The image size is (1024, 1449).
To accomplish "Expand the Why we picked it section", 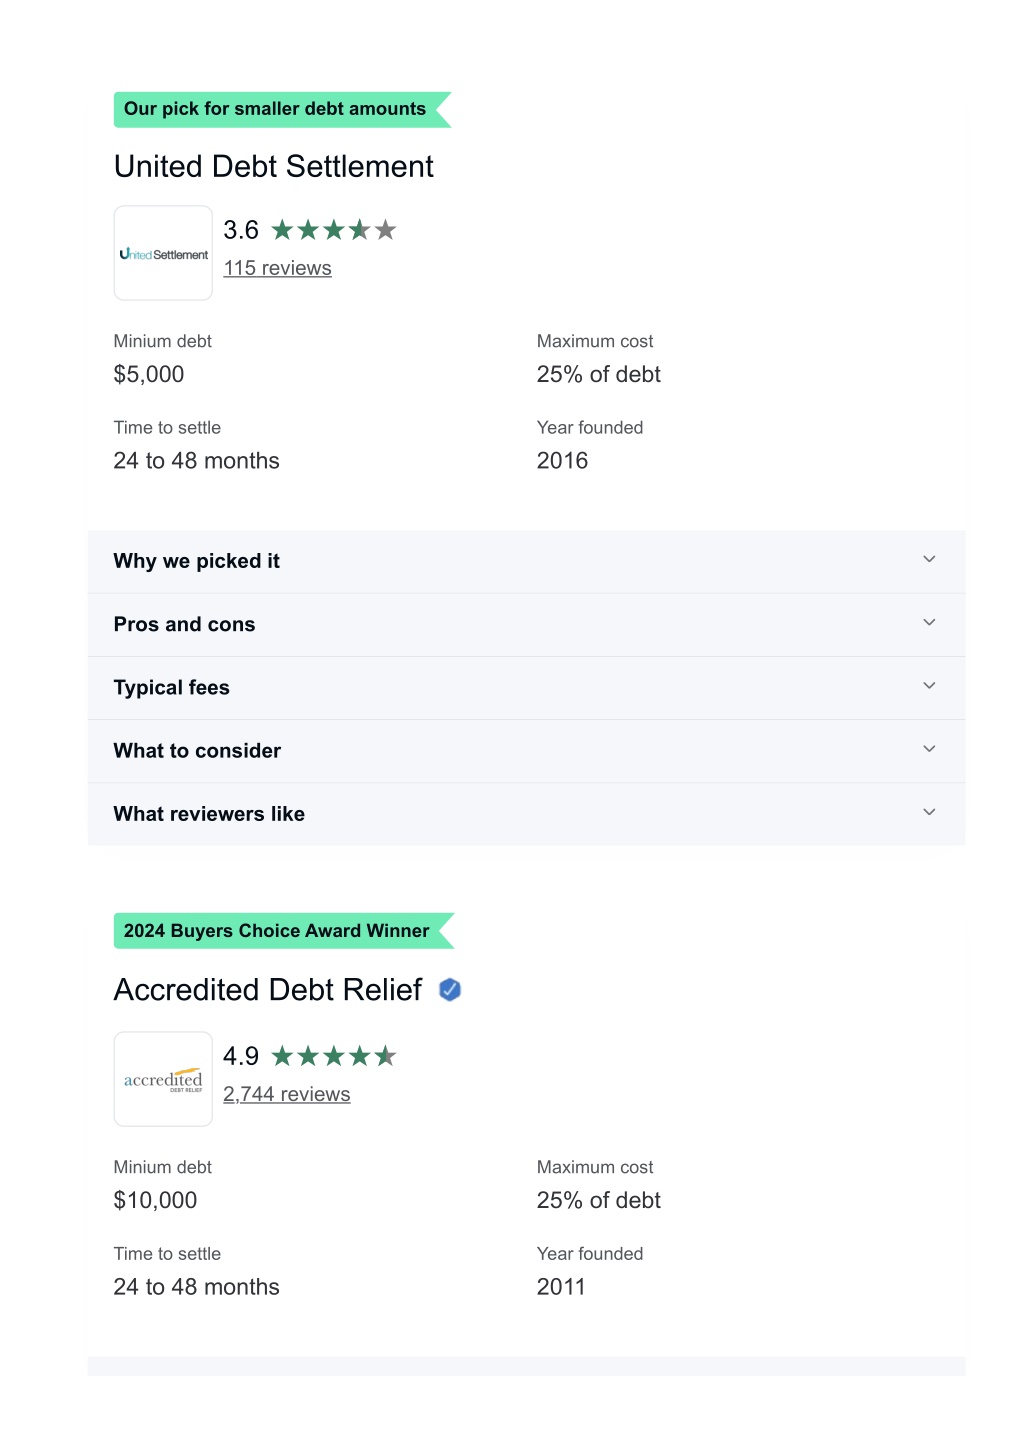I will (x=526, y=562).
